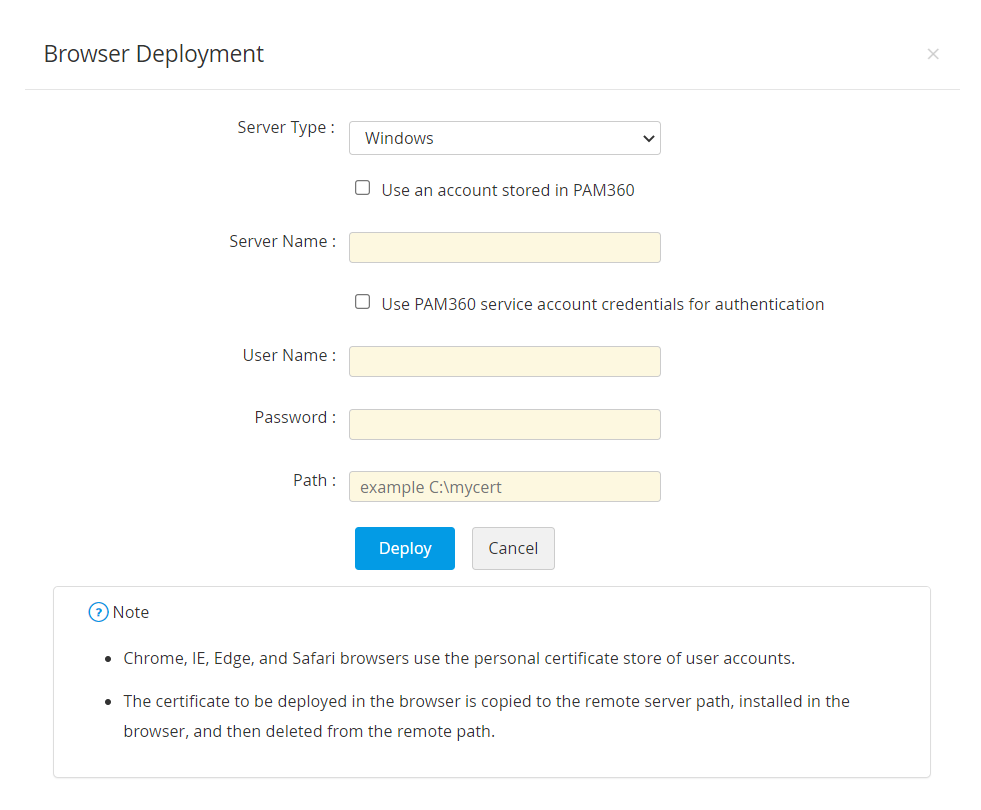Click the 'Browser Deployment' dialog title

(x=154, y=54)
